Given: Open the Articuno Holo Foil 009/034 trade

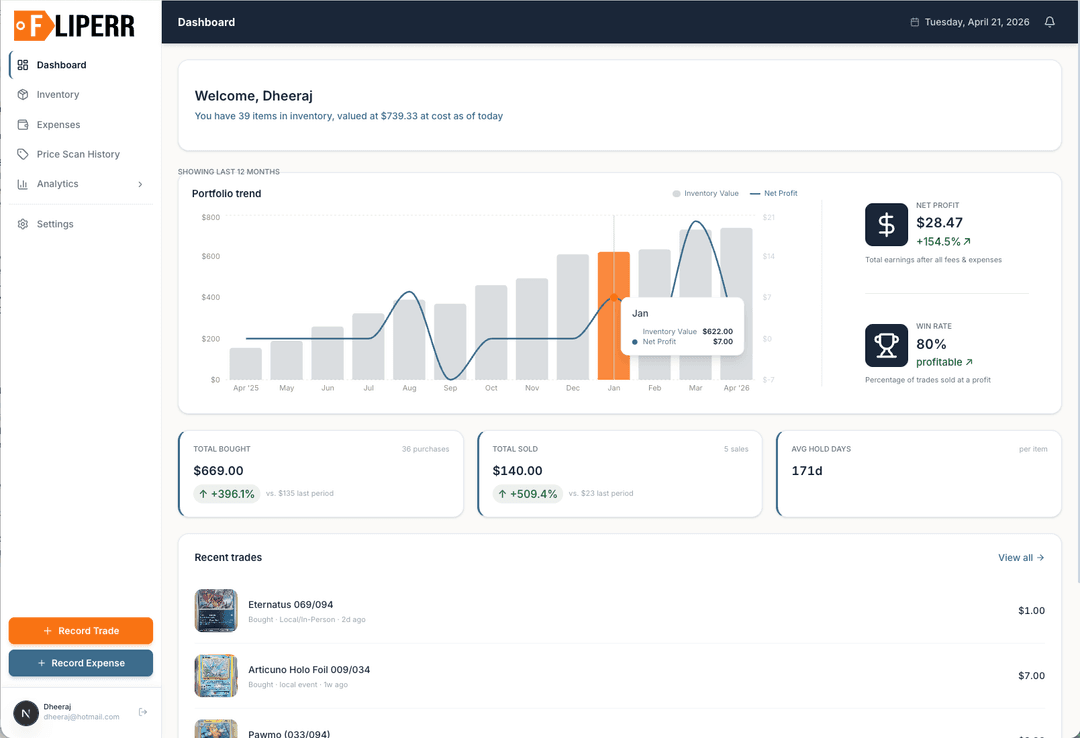Looking at the screenshot, I should point(619,676).
